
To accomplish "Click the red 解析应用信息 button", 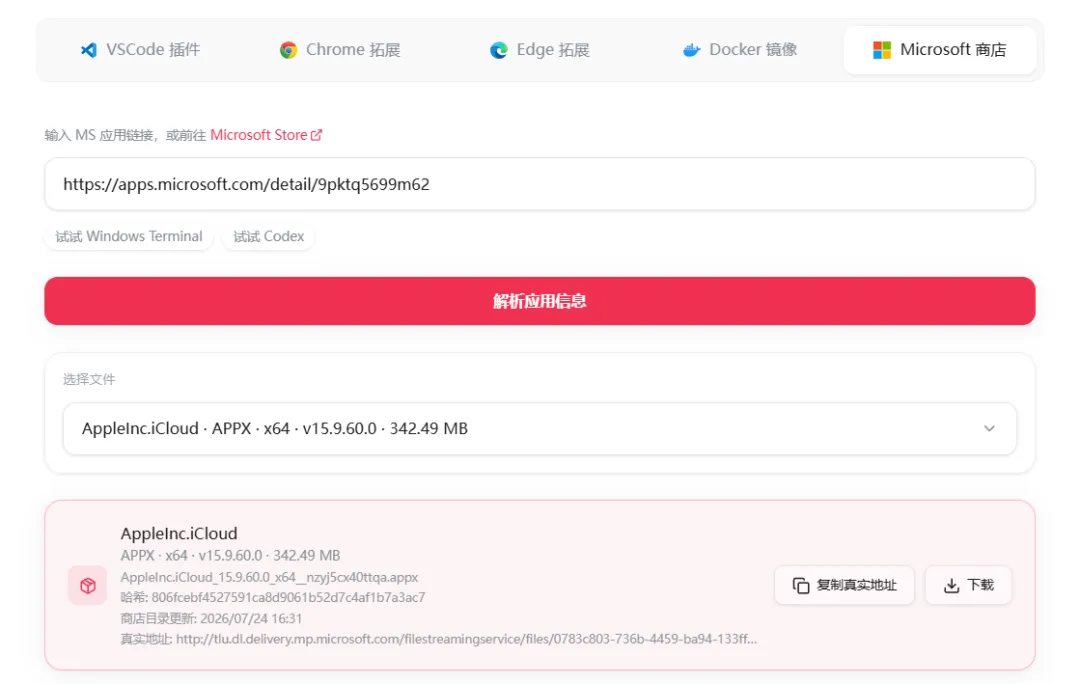I will click(x=539, y=301).
